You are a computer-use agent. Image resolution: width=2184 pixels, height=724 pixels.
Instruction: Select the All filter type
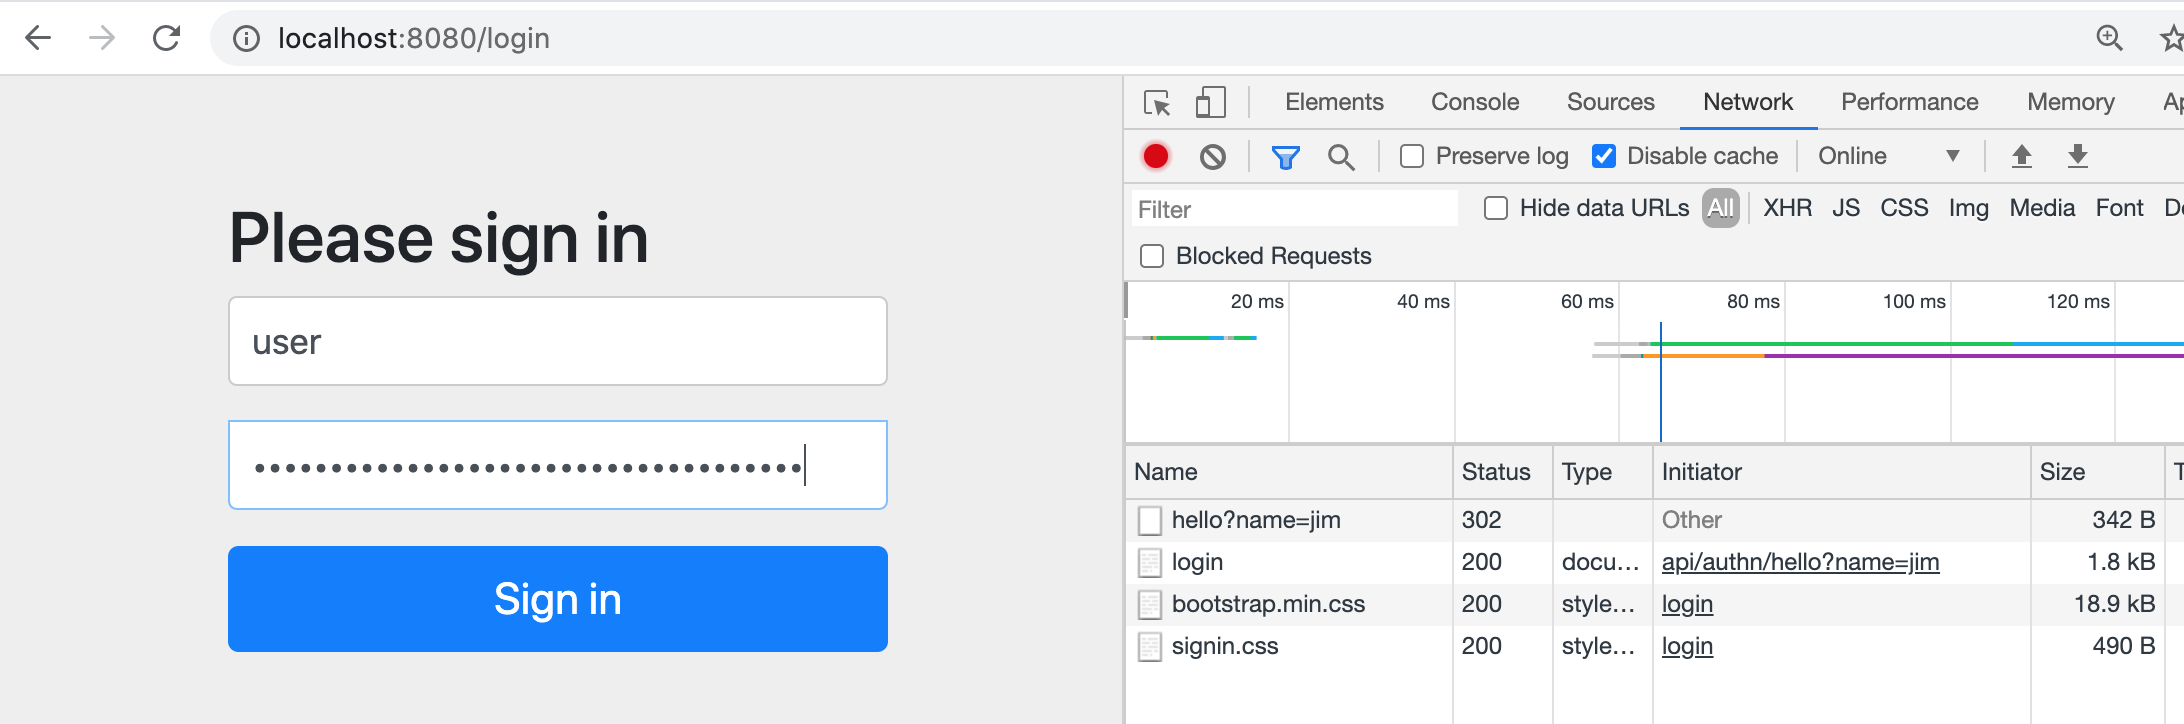(x=1721, y=208)
